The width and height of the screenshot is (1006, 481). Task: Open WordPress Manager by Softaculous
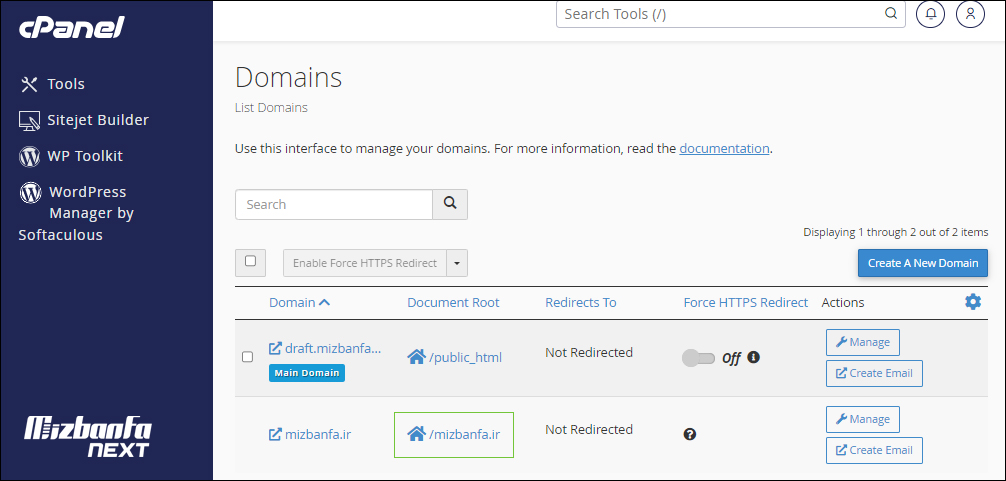[76, 213]
